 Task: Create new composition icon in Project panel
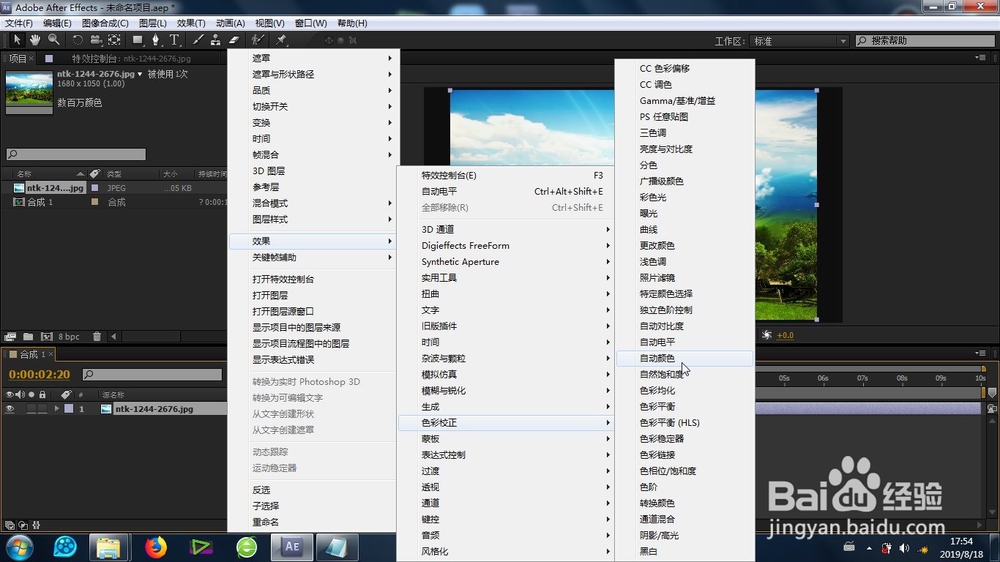coord(47,336)
